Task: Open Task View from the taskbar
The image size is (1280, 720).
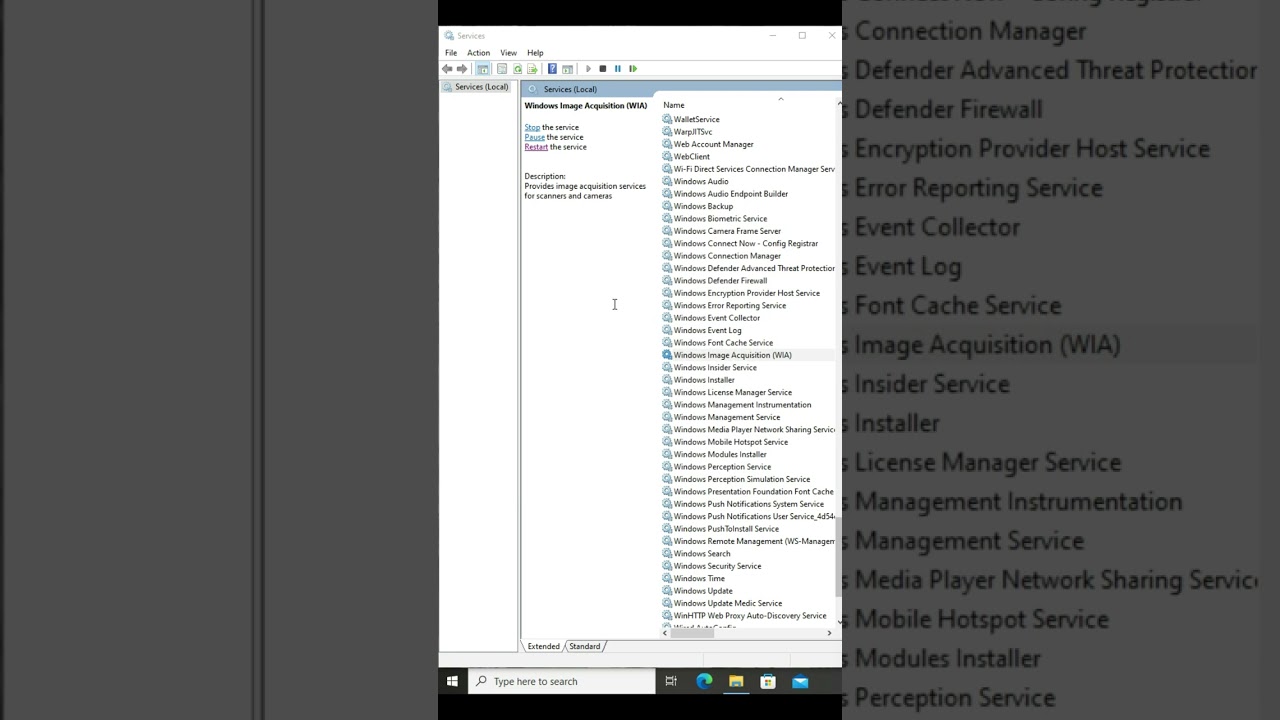Action: tap(671, 681)
